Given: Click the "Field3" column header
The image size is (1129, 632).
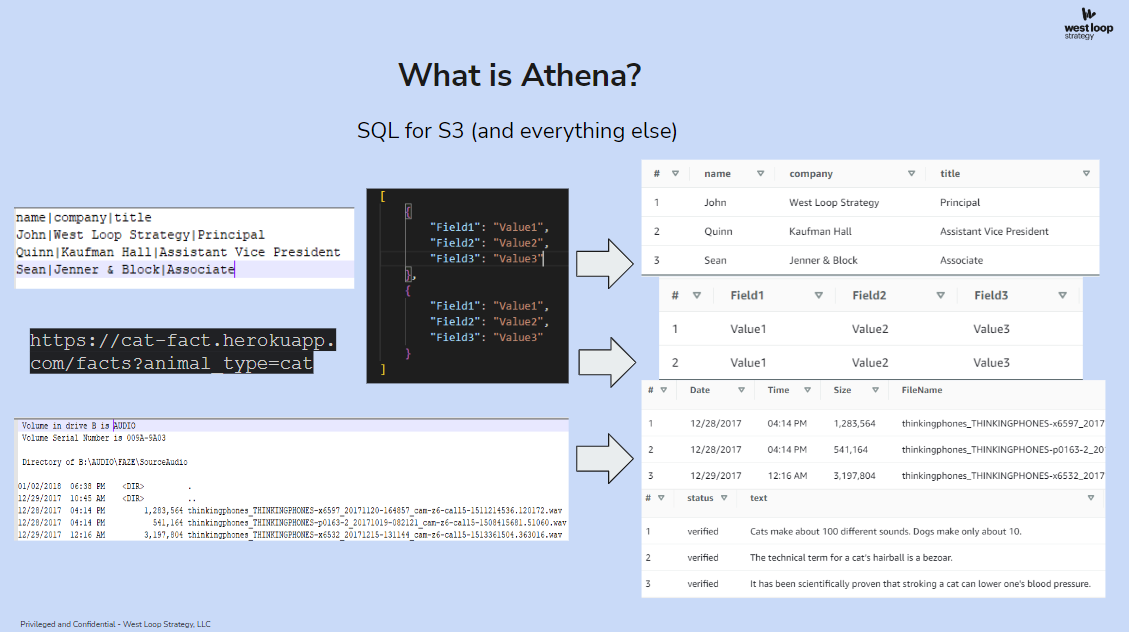Looking at the screenshot, I should [x=991, y=295].
